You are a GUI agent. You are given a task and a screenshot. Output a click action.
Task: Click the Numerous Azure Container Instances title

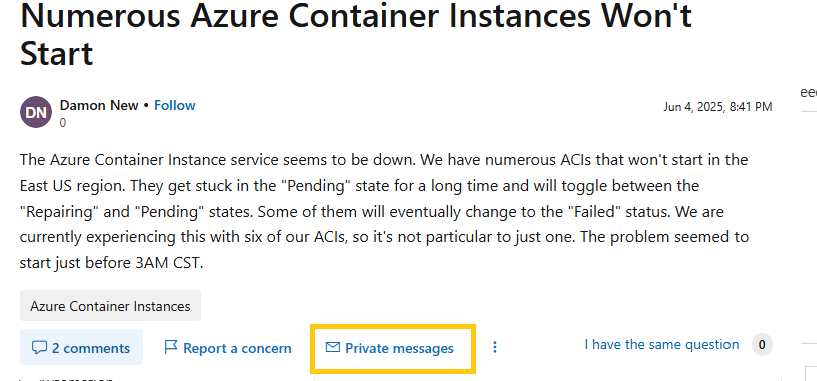356,34
